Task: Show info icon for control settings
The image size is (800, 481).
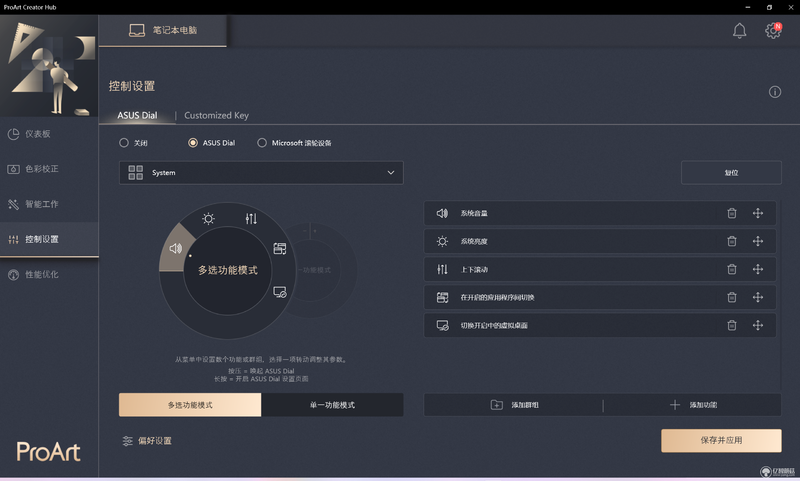Action: 774,92
